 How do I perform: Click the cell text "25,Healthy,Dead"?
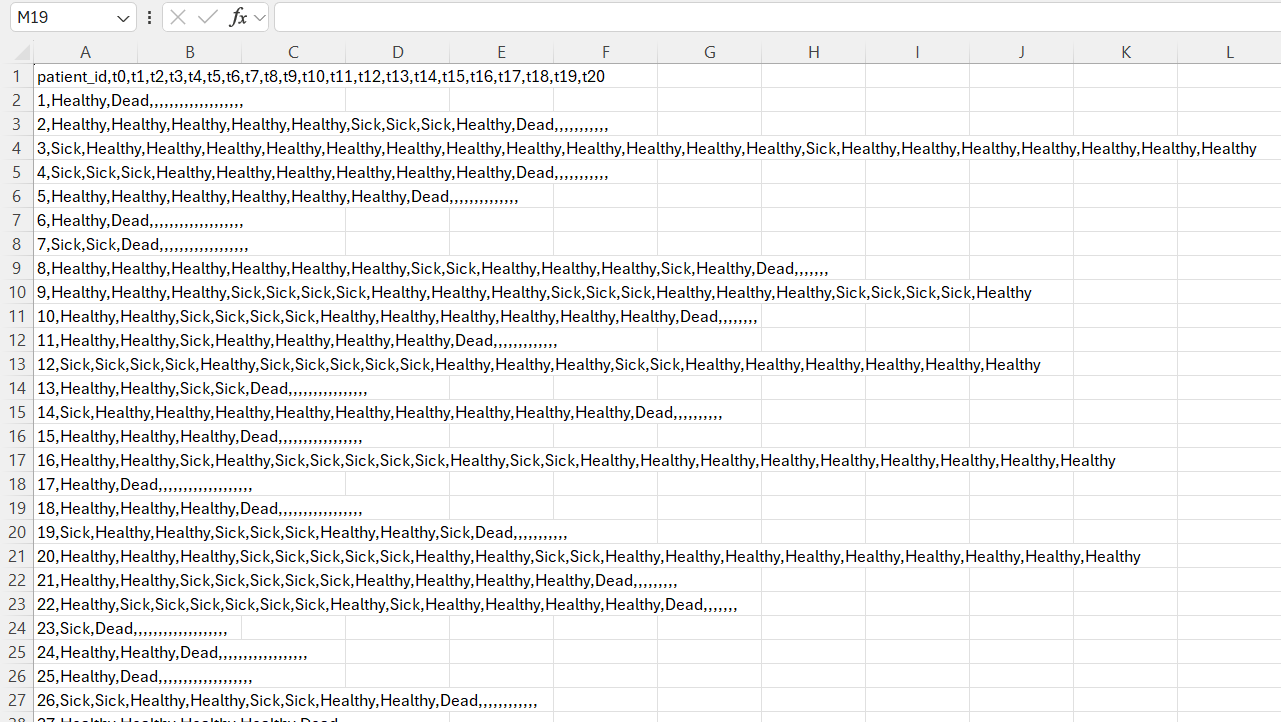[98, 676]
